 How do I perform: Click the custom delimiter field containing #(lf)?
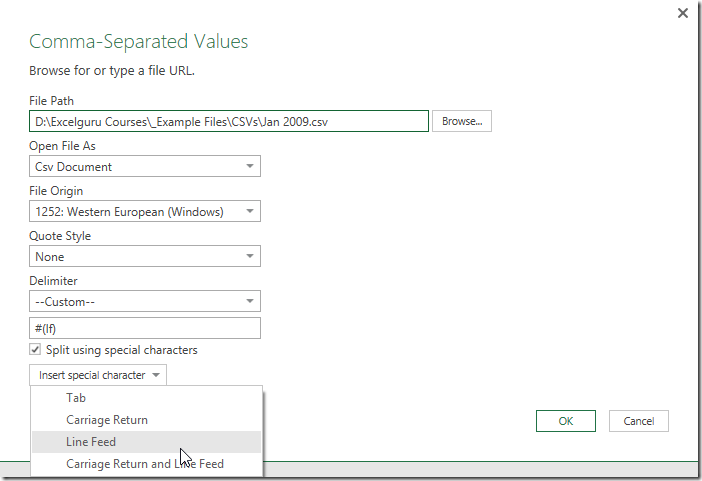pyautogui.click(x=145, y=328)
